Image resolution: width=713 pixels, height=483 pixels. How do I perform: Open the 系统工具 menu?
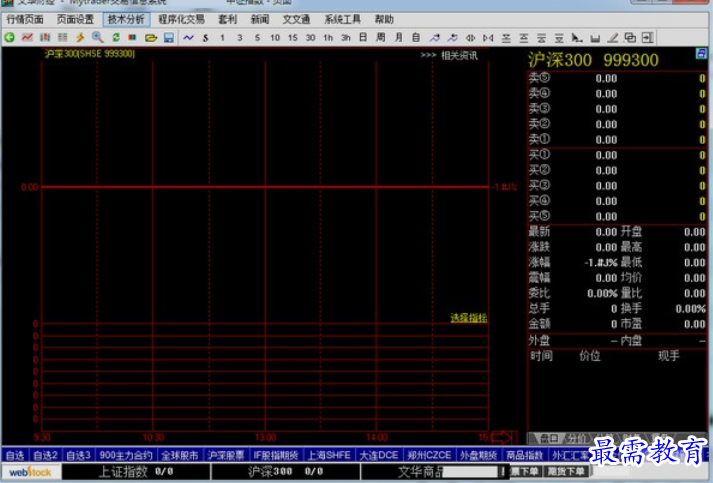click(342, 20)
